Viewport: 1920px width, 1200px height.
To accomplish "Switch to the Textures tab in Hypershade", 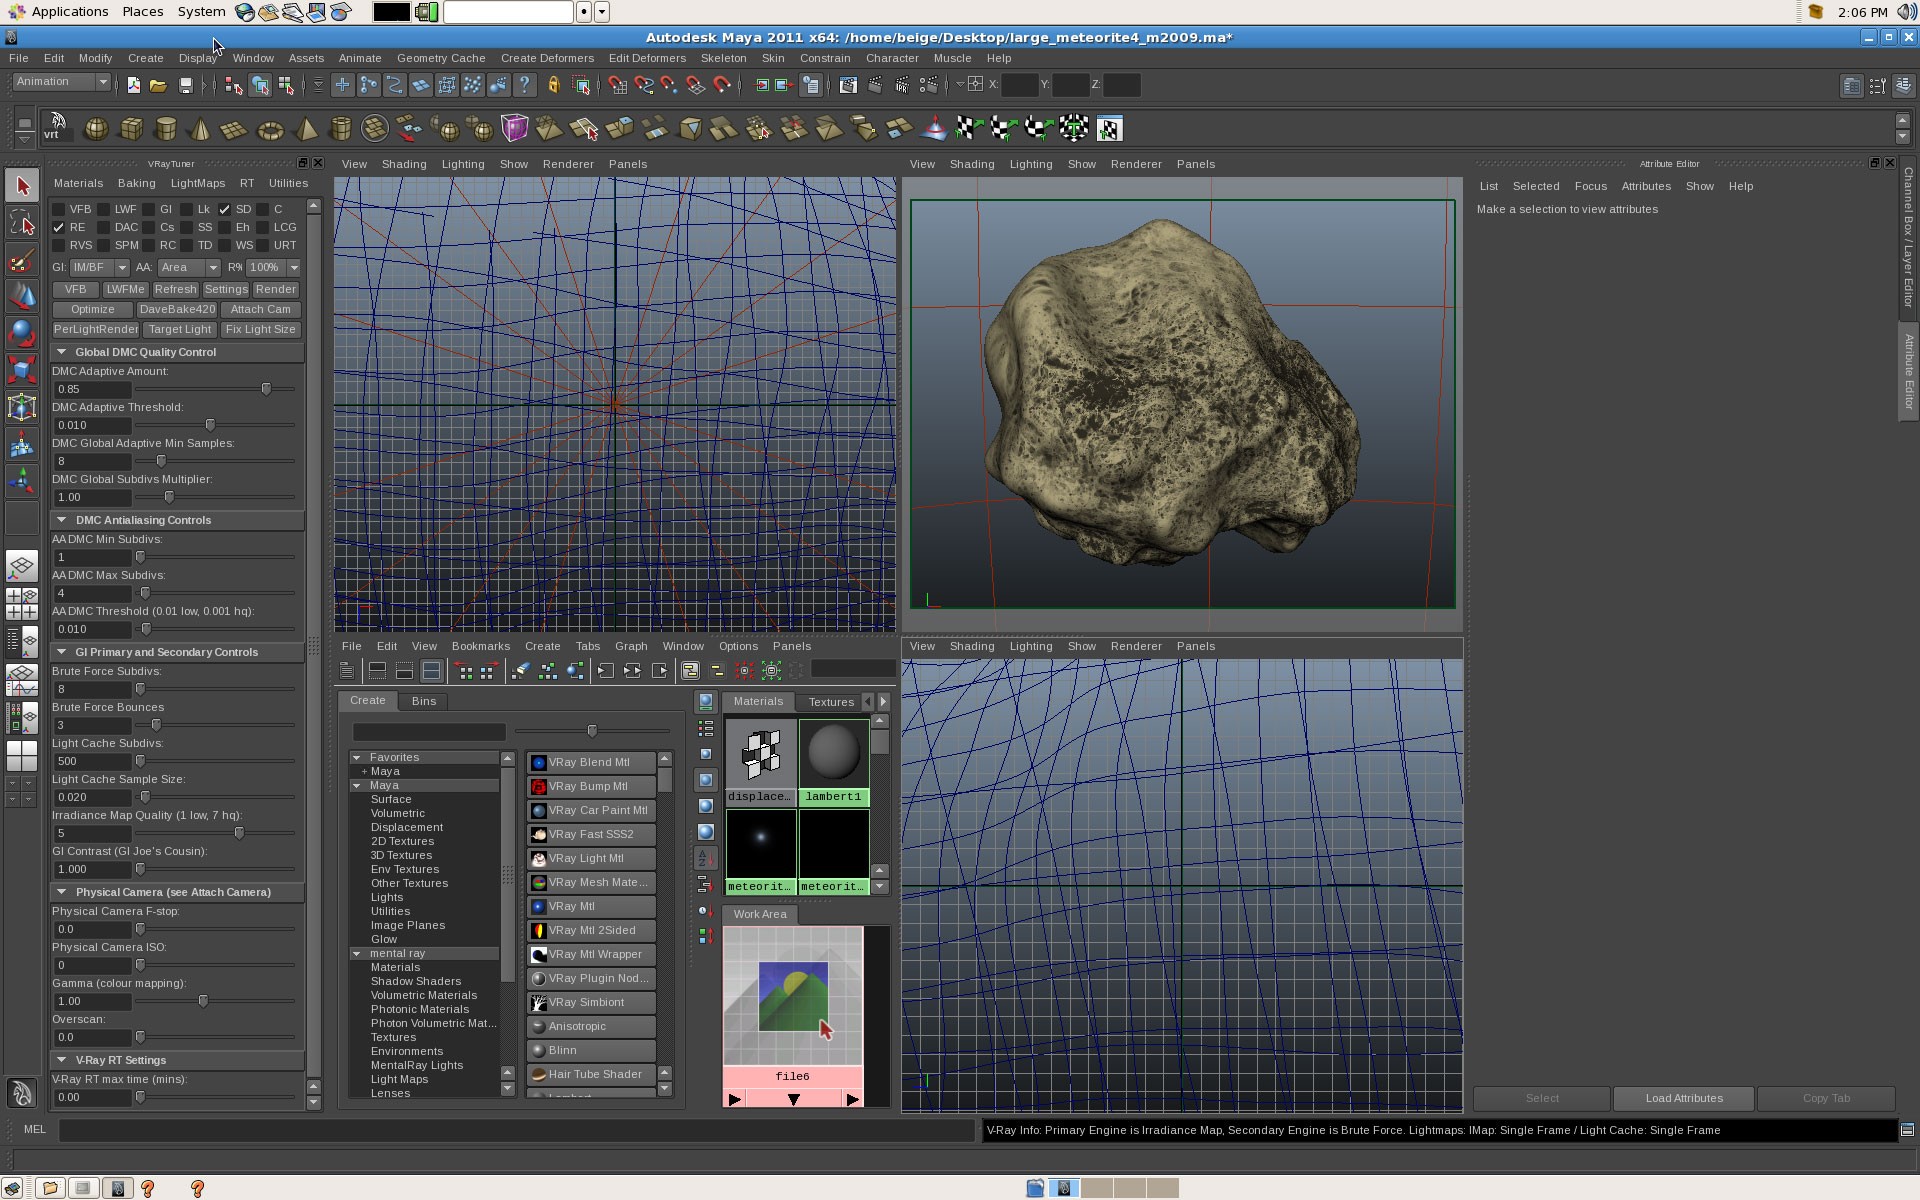I will [831, 701].
